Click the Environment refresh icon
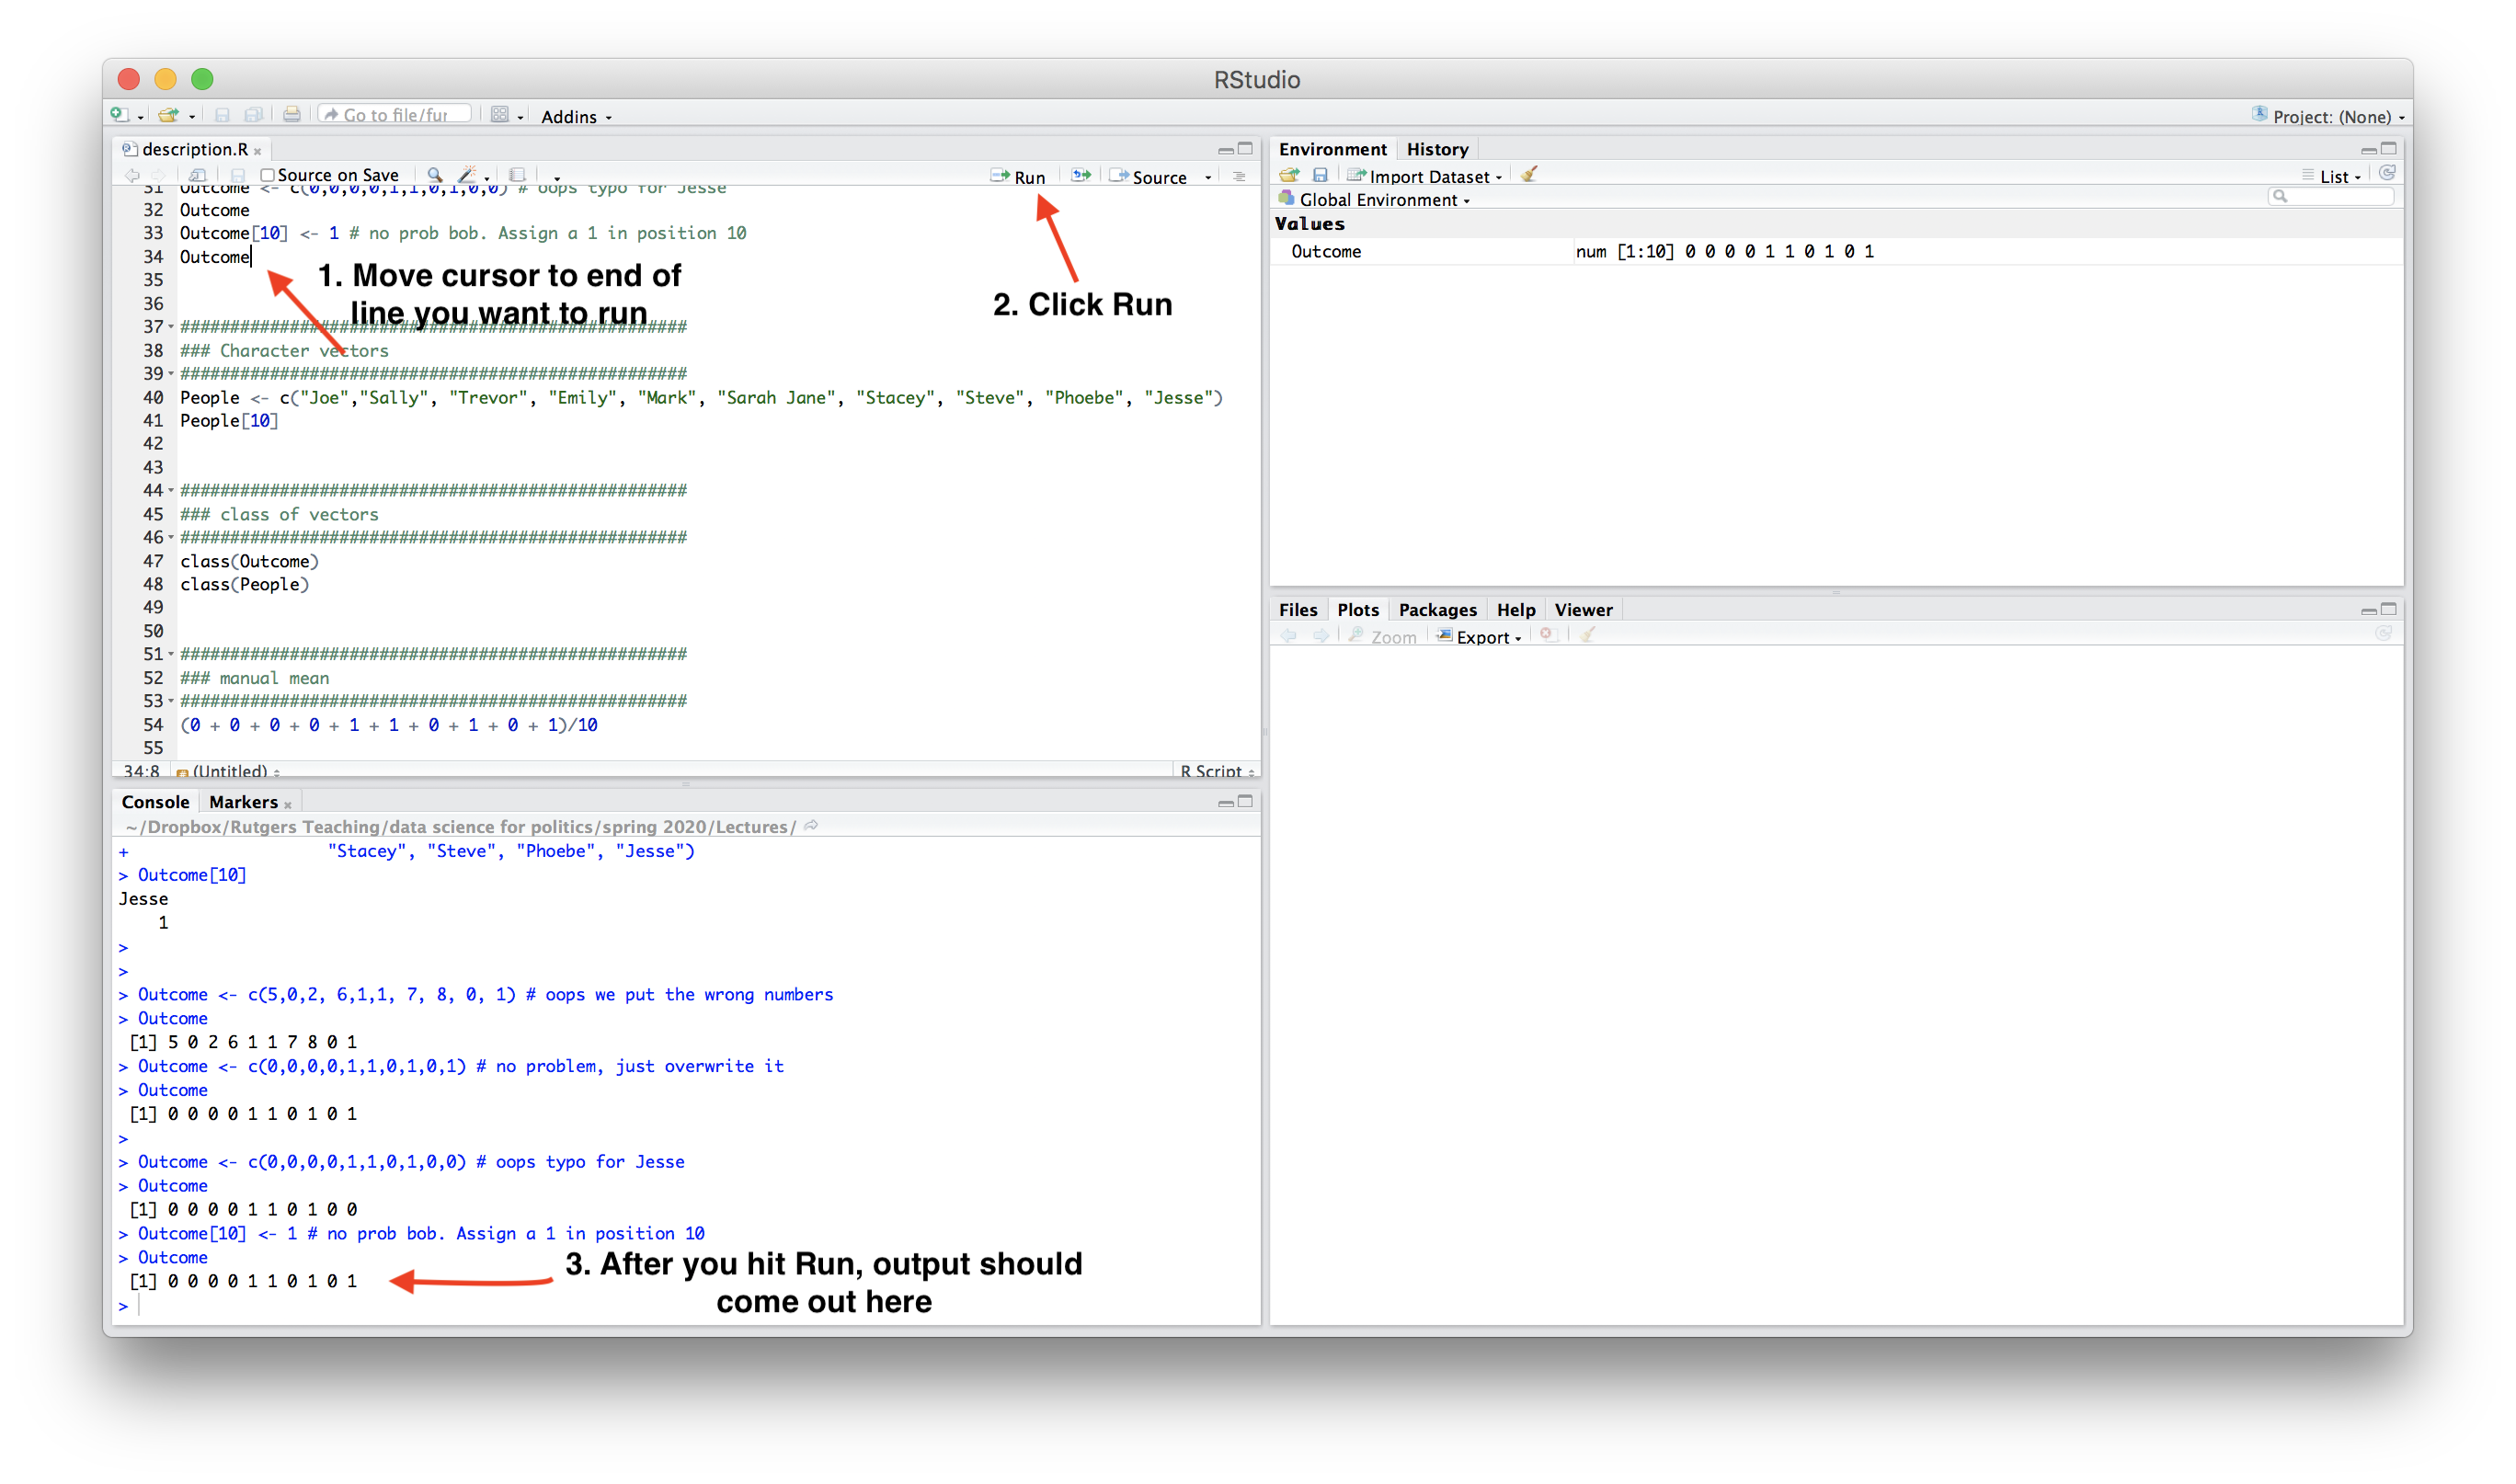Image resolution: width=2516 pixels, height=1484 pixels. [2388, 174]
